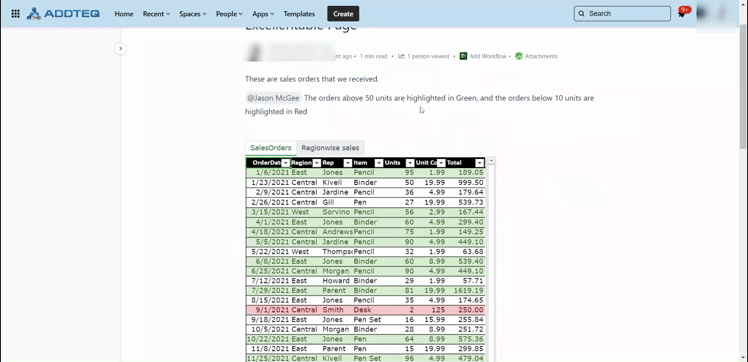Select the date cell 6/25/2021
This screenshot has height=362, width=748.
(x=268, y=271)
